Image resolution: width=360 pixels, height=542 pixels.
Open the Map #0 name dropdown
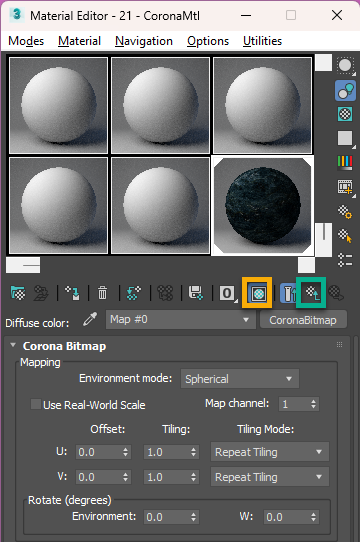pos(181,319)
